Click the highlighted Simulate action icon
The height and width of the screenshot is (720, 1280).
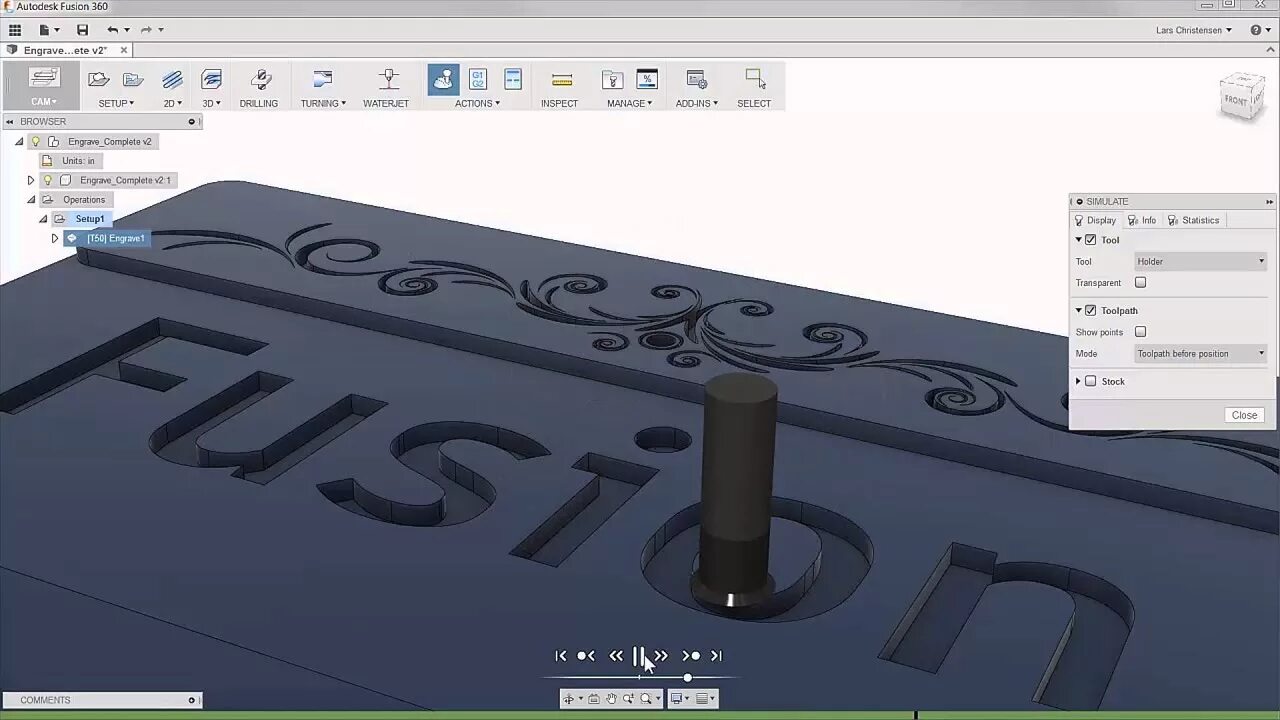[443, 79]
